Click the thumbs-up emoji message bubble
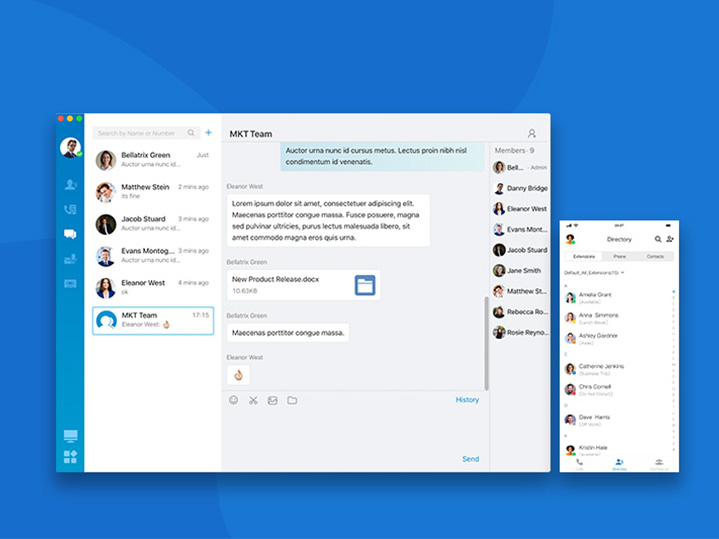 (238, 375)
